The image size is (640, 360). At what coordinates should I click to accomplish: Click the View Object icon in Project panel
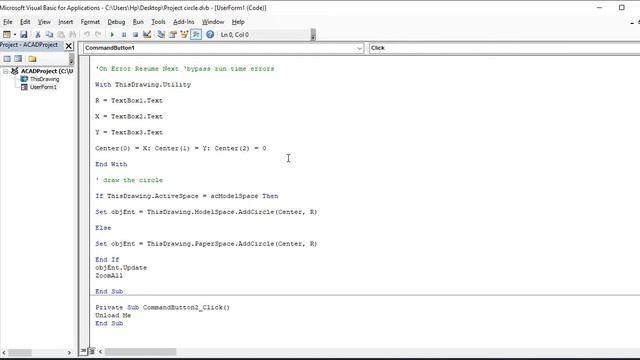pyautogui.click(x=18, y=59)
